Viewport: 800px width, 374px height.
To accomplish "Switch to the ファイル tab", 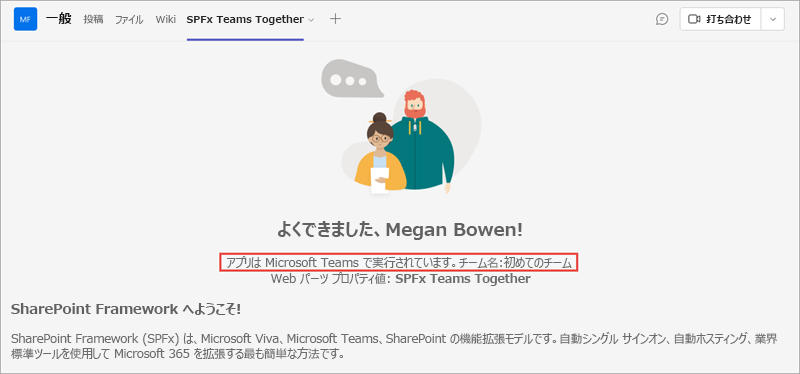I will coord(129,19).
